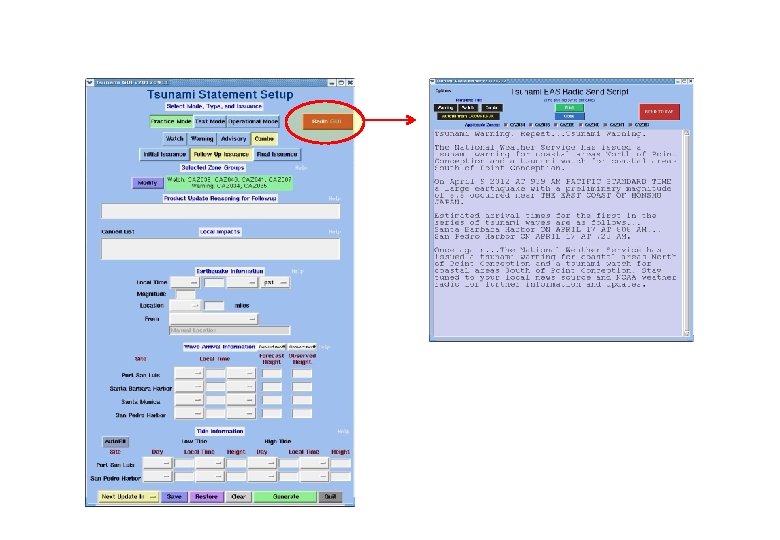Toggle the CAZ034 applicable zone checkbox

click(506, 125)
